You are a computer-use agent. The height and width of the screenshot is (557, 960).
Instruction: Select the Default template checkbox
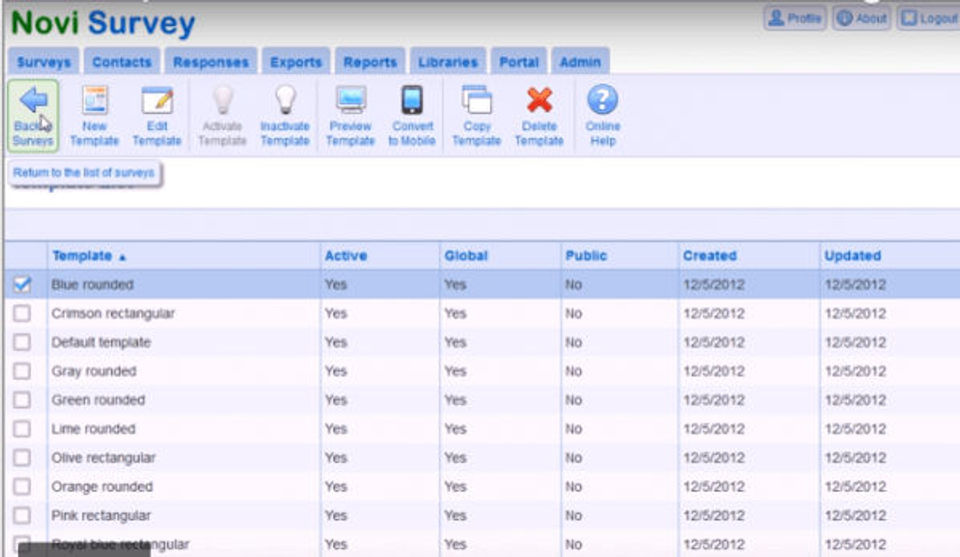point(22,342)
